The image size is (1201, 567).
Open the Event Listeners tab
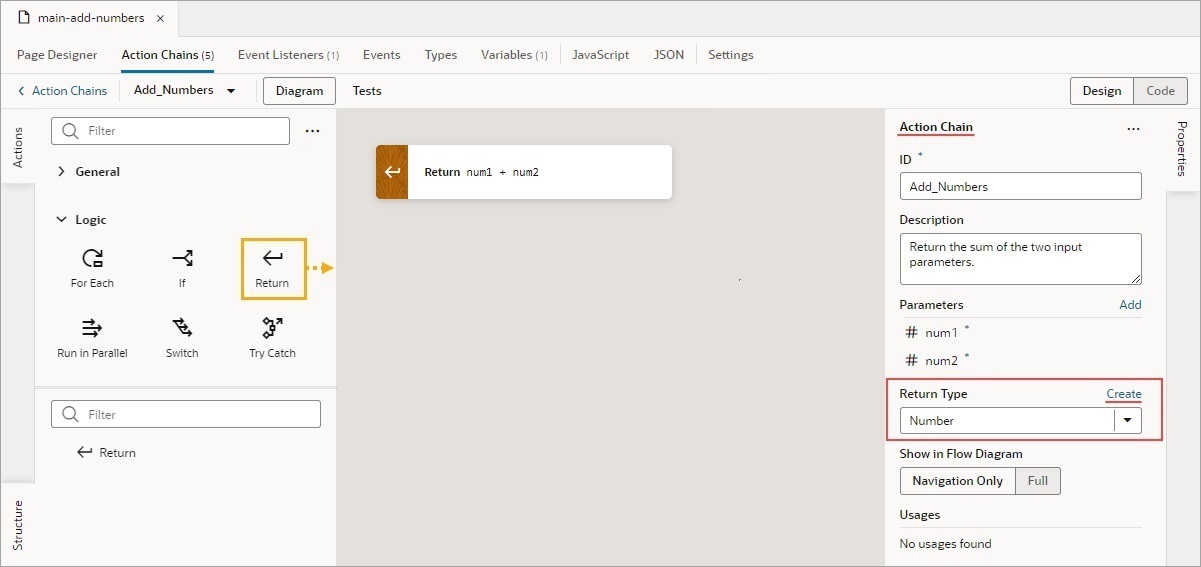(x=288, y=55)
